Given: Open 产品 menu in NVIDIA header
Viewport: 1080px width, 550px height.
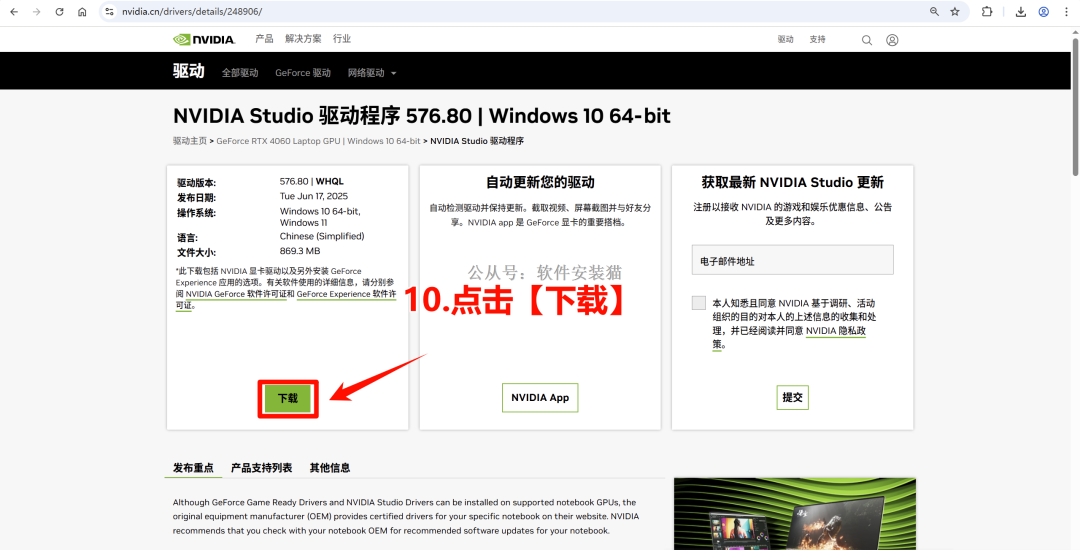Looking at the screenshot, I should (x=264, y=39).
